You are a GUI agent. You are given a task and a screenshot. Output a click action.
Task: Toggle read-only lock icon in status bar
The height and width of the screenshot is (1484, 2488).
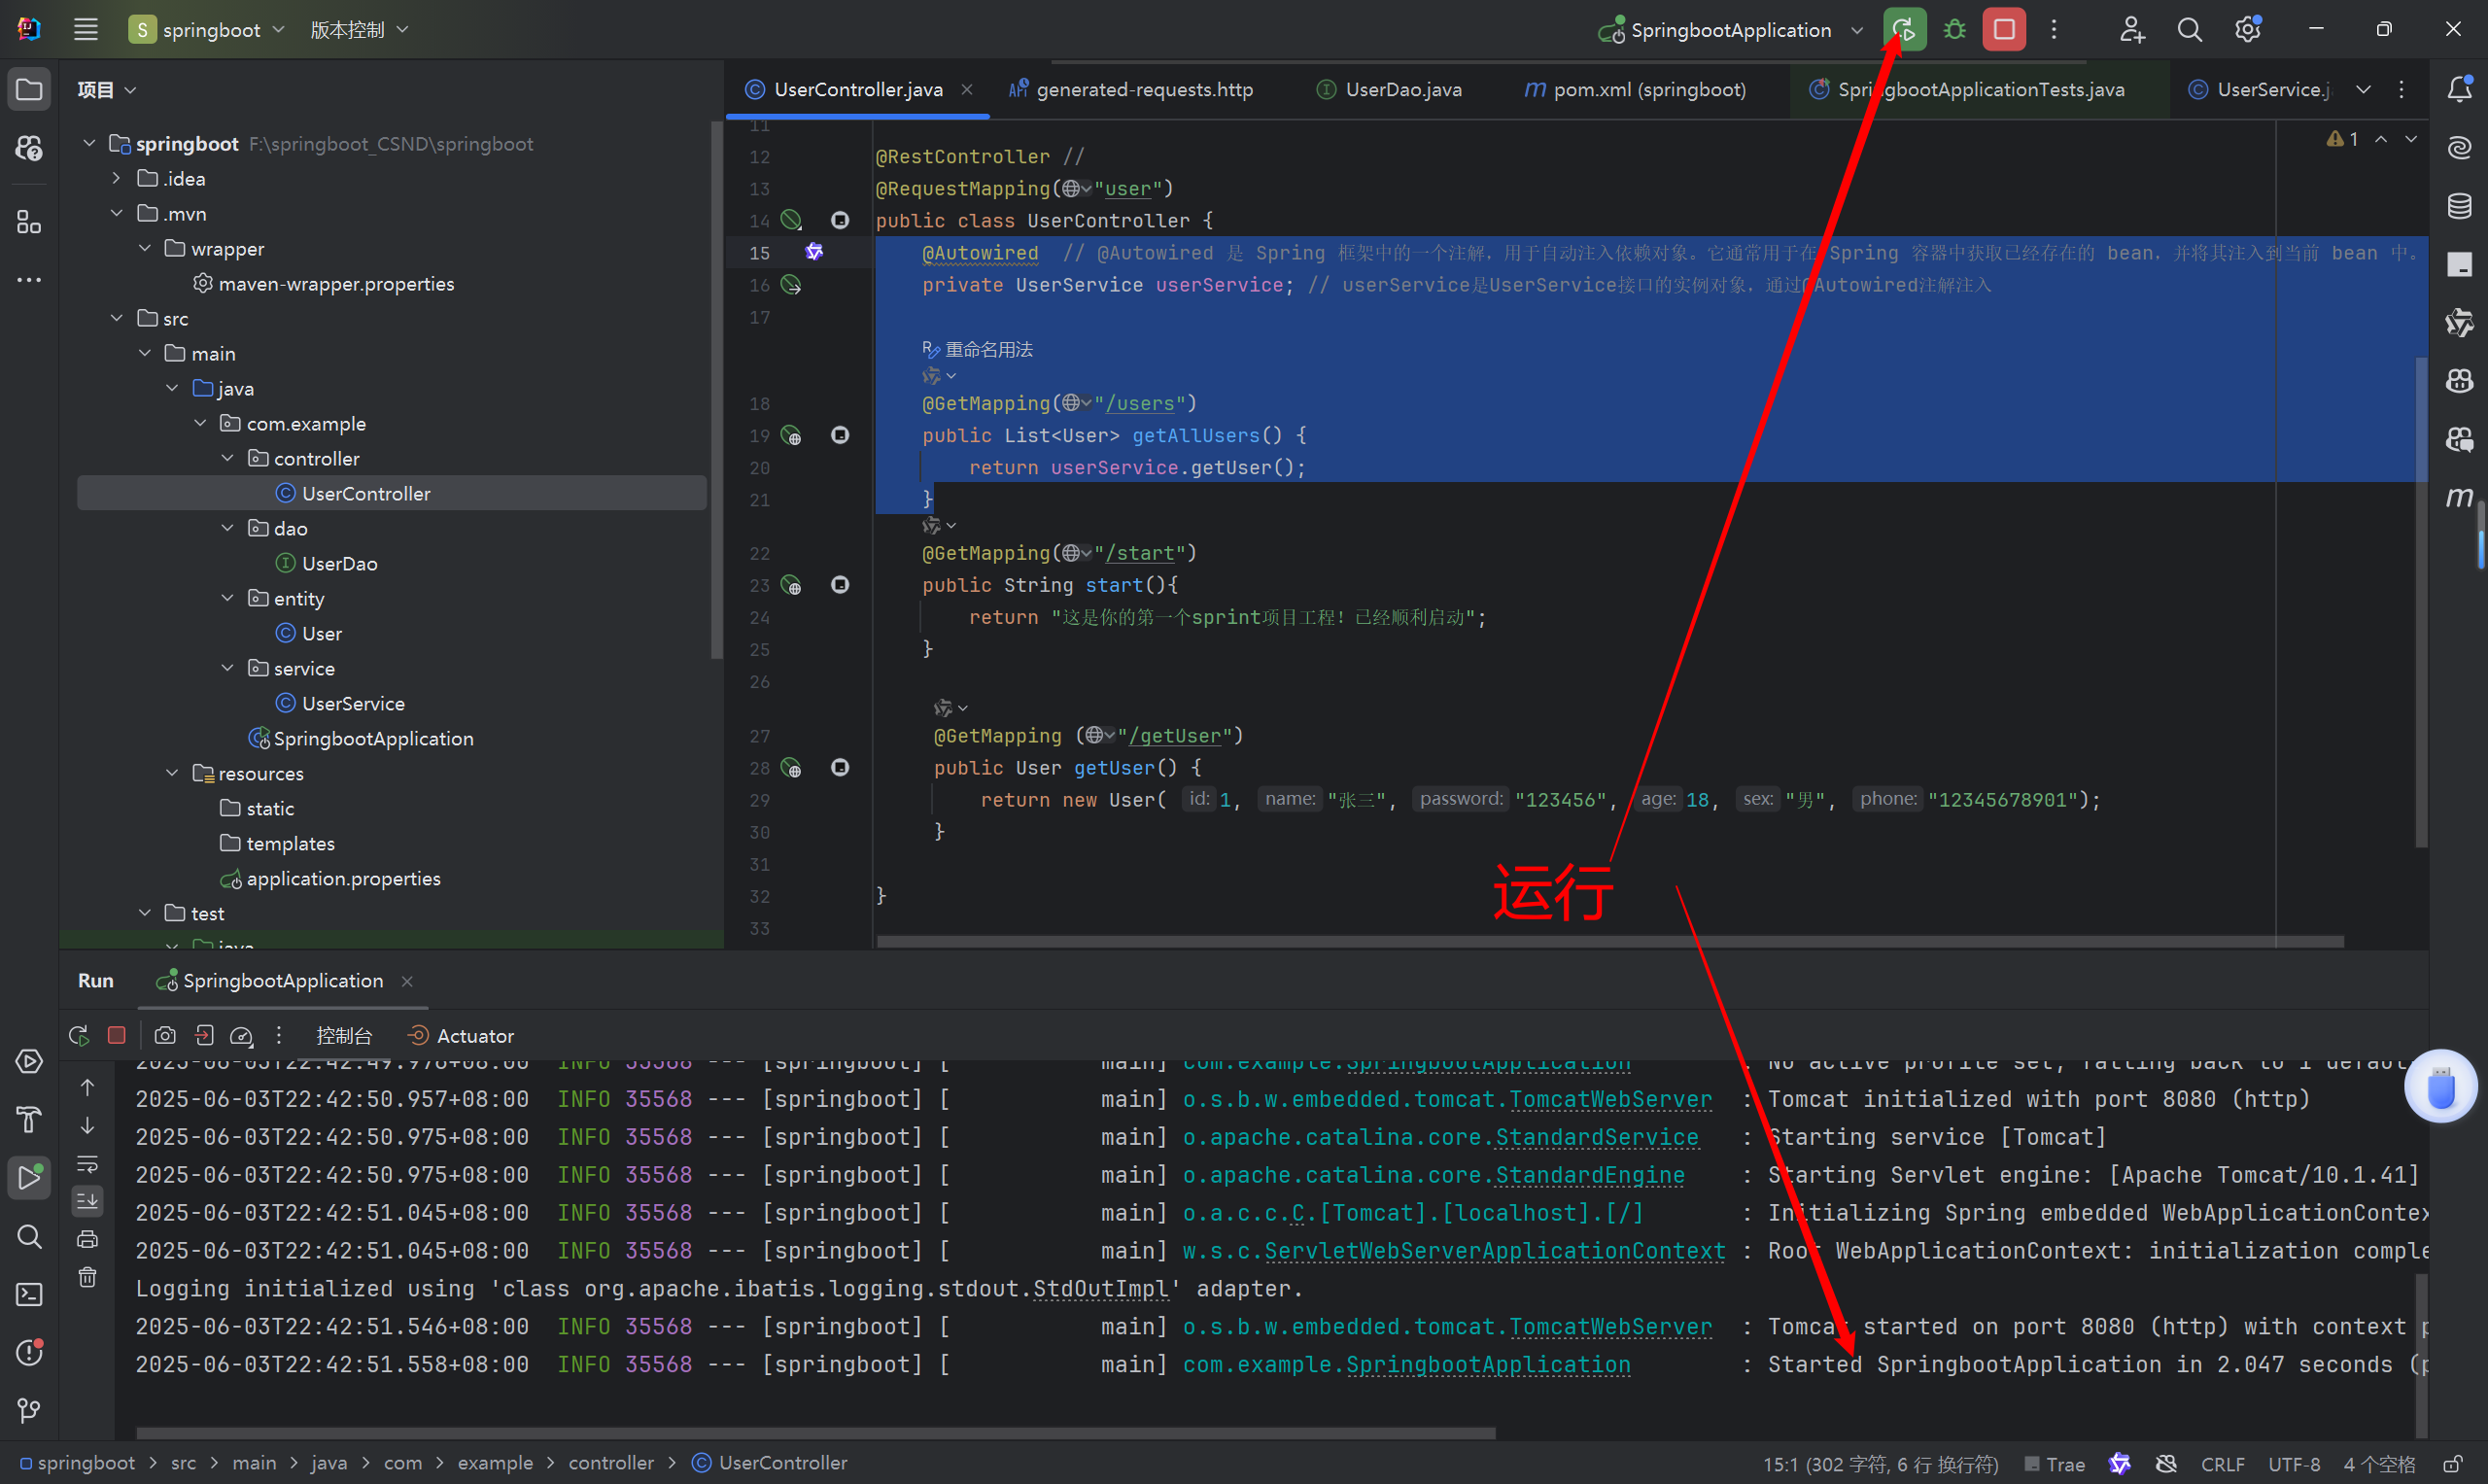pyautogui.click(x=2452, y=1464)
